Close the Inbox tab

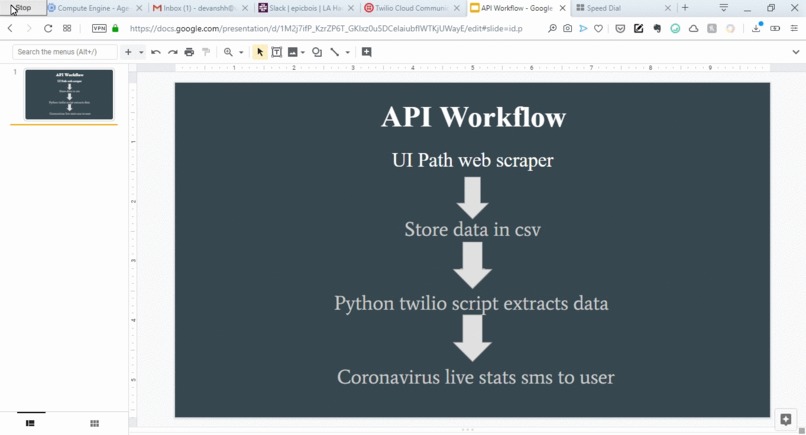click(x=245, y=8)
